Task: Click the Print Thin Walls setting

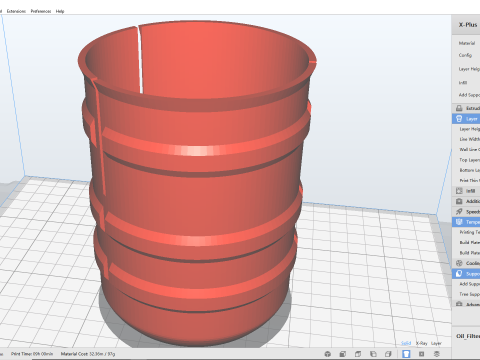Action: click(x=470, y=181)
